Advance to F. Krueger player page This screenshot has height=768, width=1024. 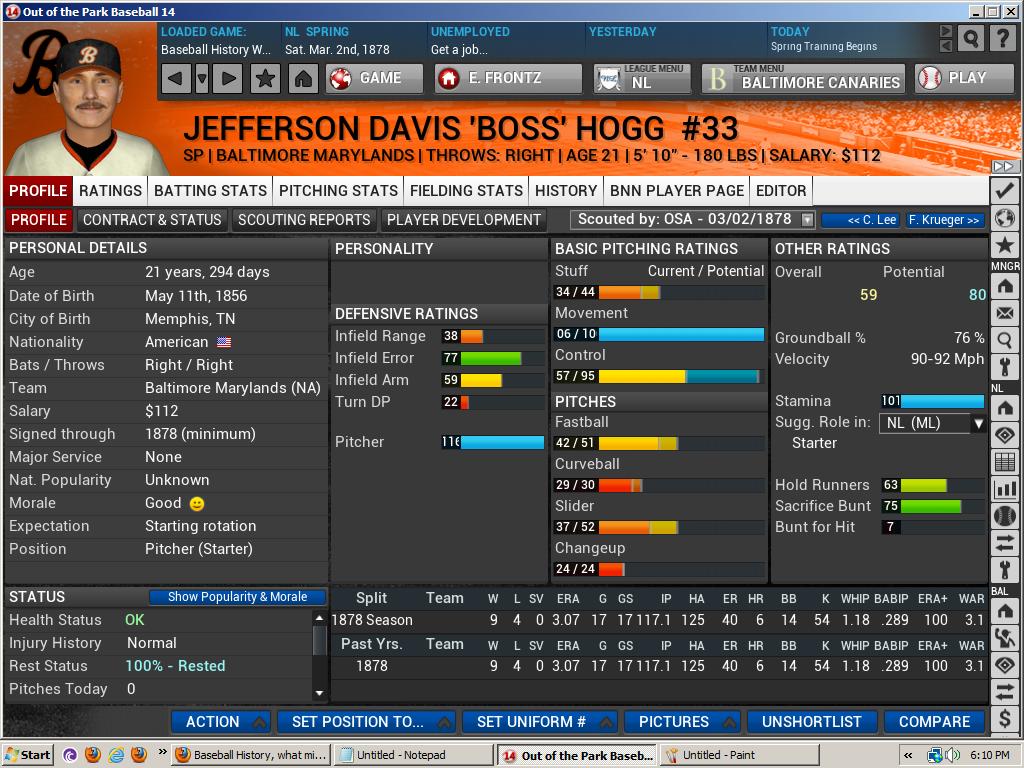coord(945,220)
